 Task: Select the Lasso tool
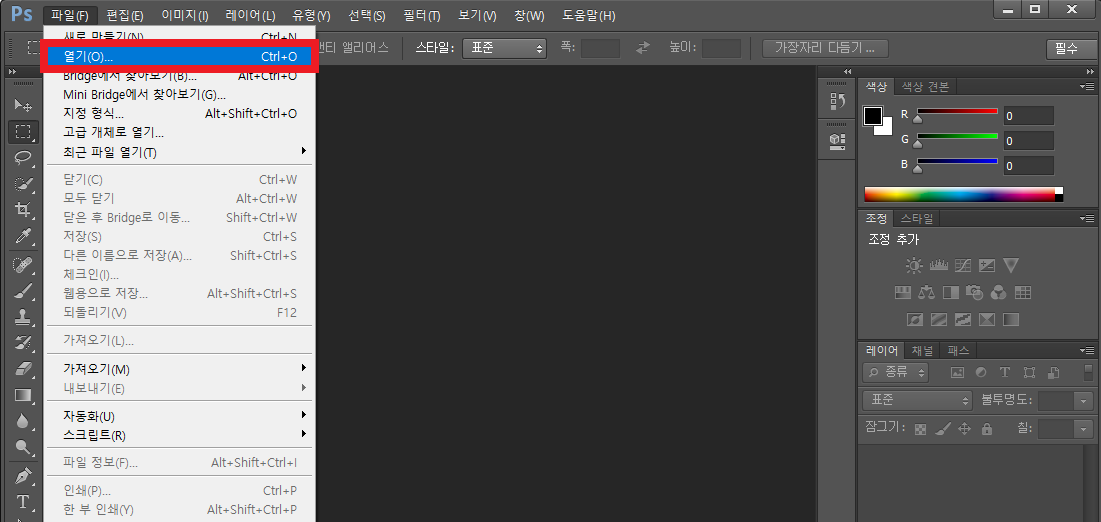23,157
